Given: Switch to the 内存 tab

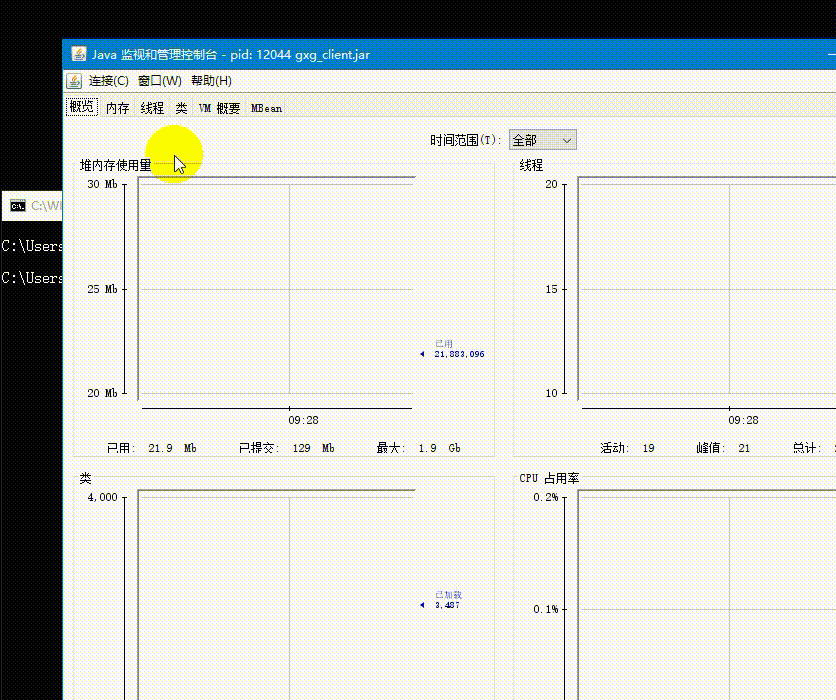Looking at the screenshot, I should click(115, 107).
